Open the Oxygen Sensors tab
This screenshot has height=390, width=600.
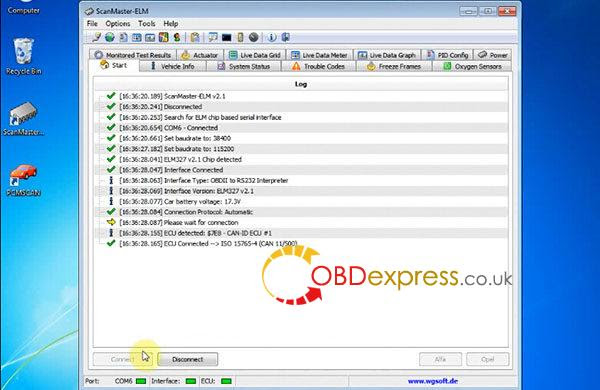click(x=472, y=66)
